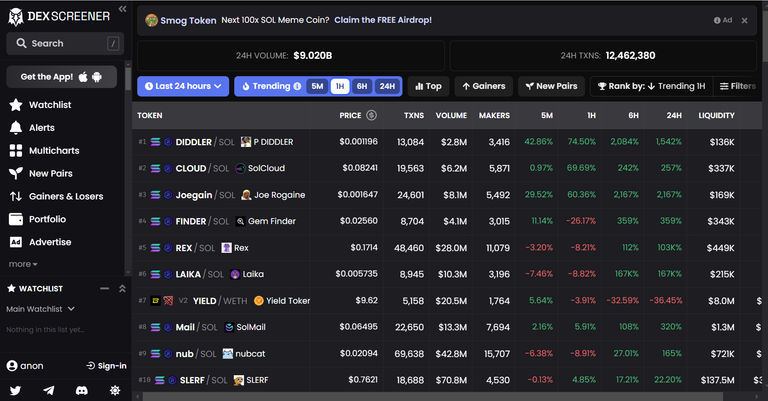Select the Gainers tab

coord(483,86)
